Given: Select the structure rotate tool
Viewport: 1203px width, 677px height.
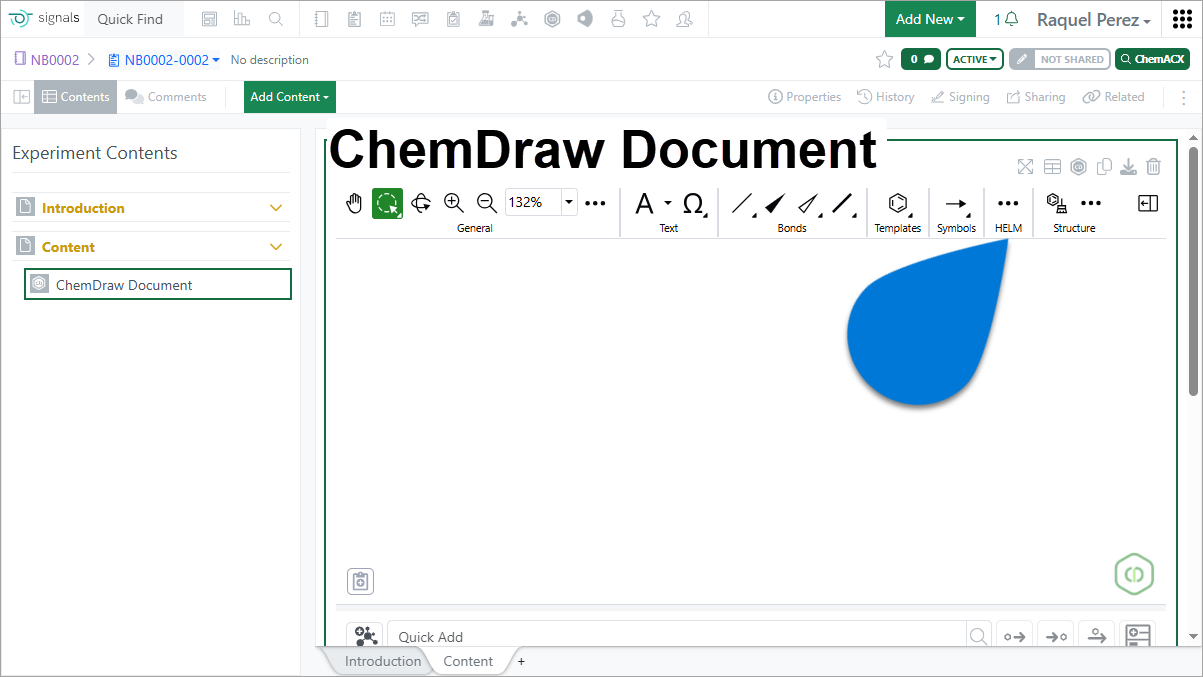Looking at the screenshot, I should coord(421,203).
